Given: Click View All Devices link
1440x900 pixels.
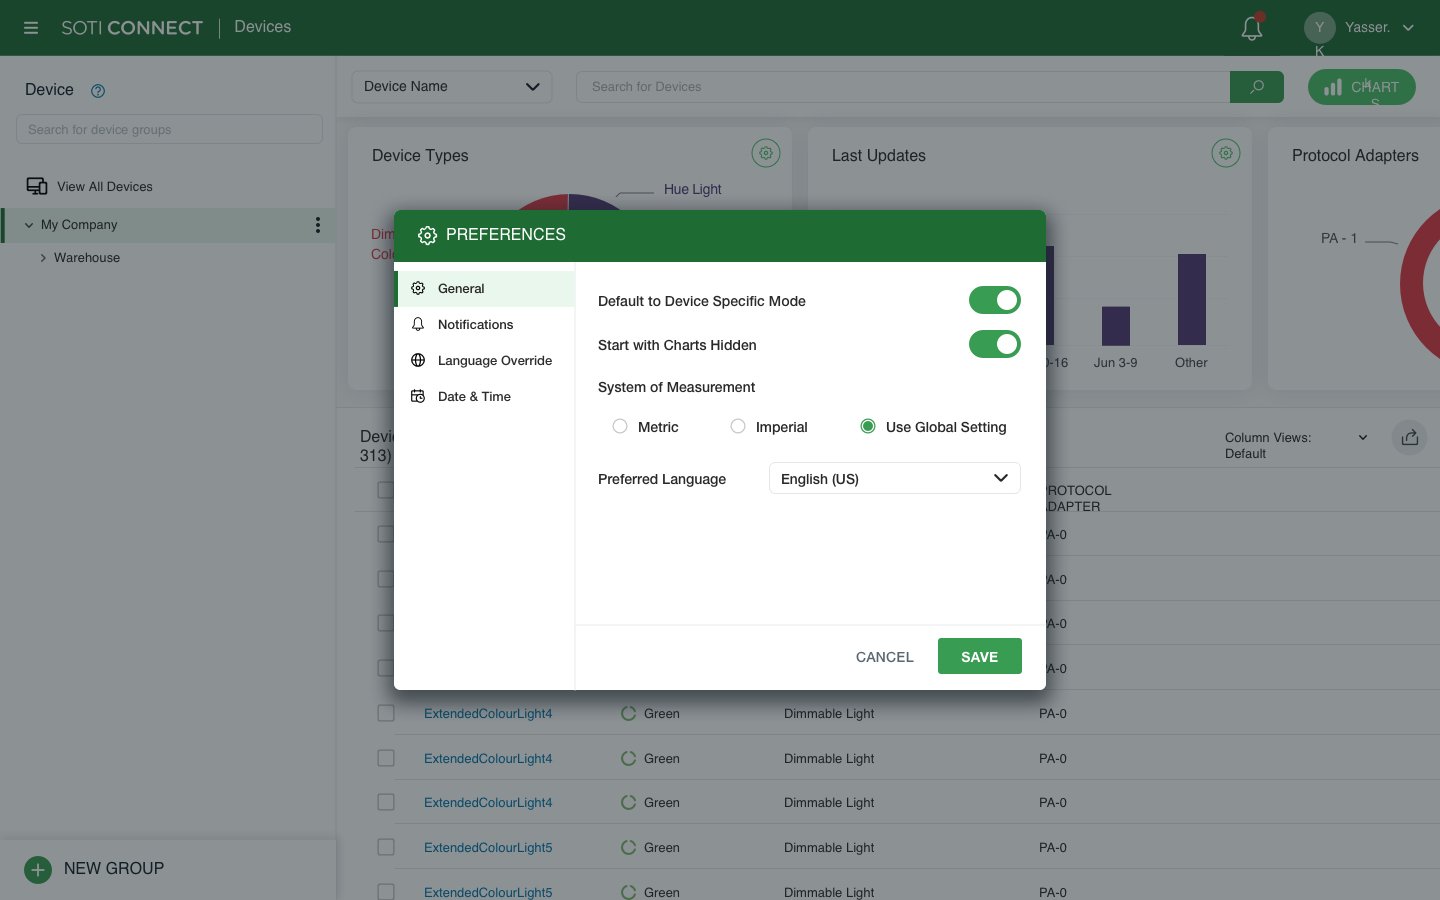Looking at the screenshot, I should pyautogui.click(x=105, y=187).
